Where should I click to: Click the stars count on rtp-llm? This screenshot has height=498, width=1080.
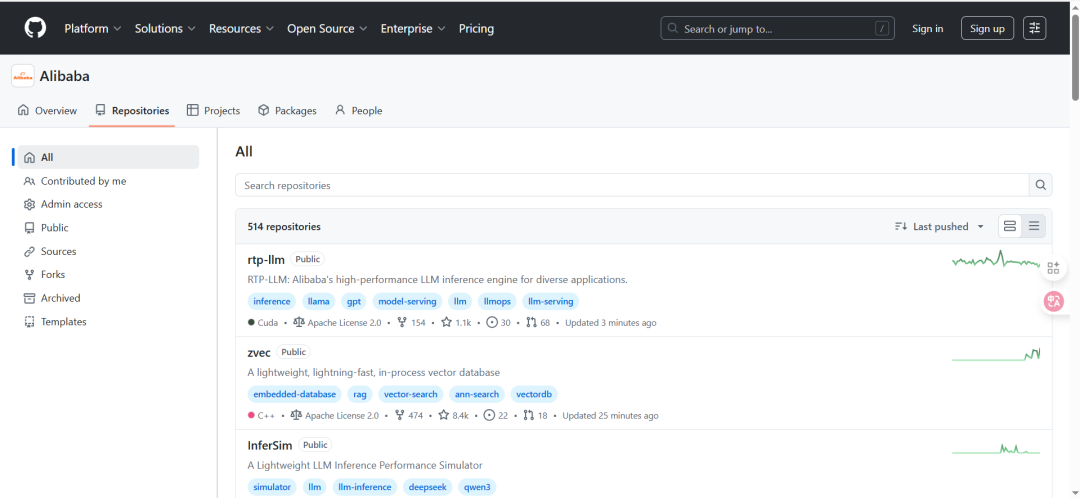coord(455,323)
